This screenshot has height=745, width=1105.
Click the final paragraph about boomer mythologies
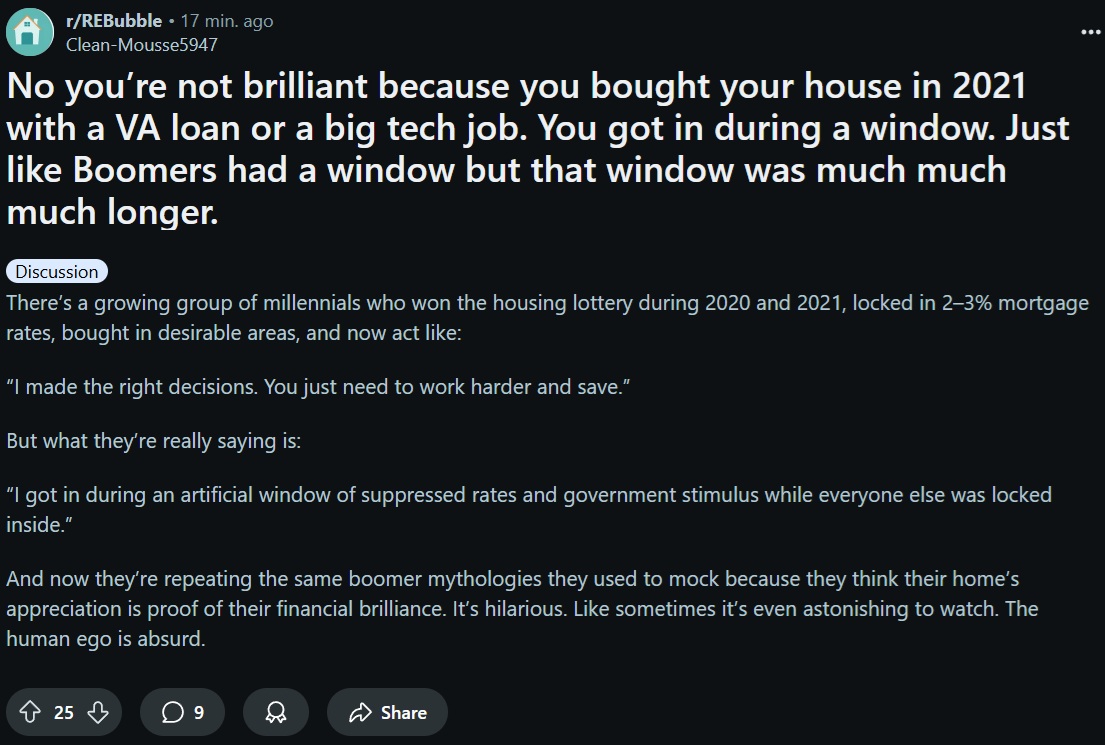(x=522, y=609)
